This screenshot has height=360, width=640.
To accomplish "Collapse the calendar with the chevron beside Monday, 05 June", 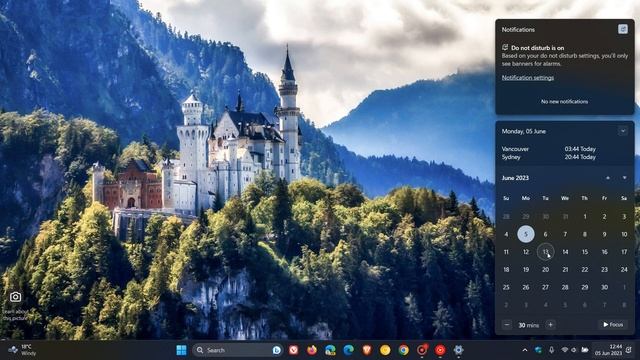I will tap(623, 131).
